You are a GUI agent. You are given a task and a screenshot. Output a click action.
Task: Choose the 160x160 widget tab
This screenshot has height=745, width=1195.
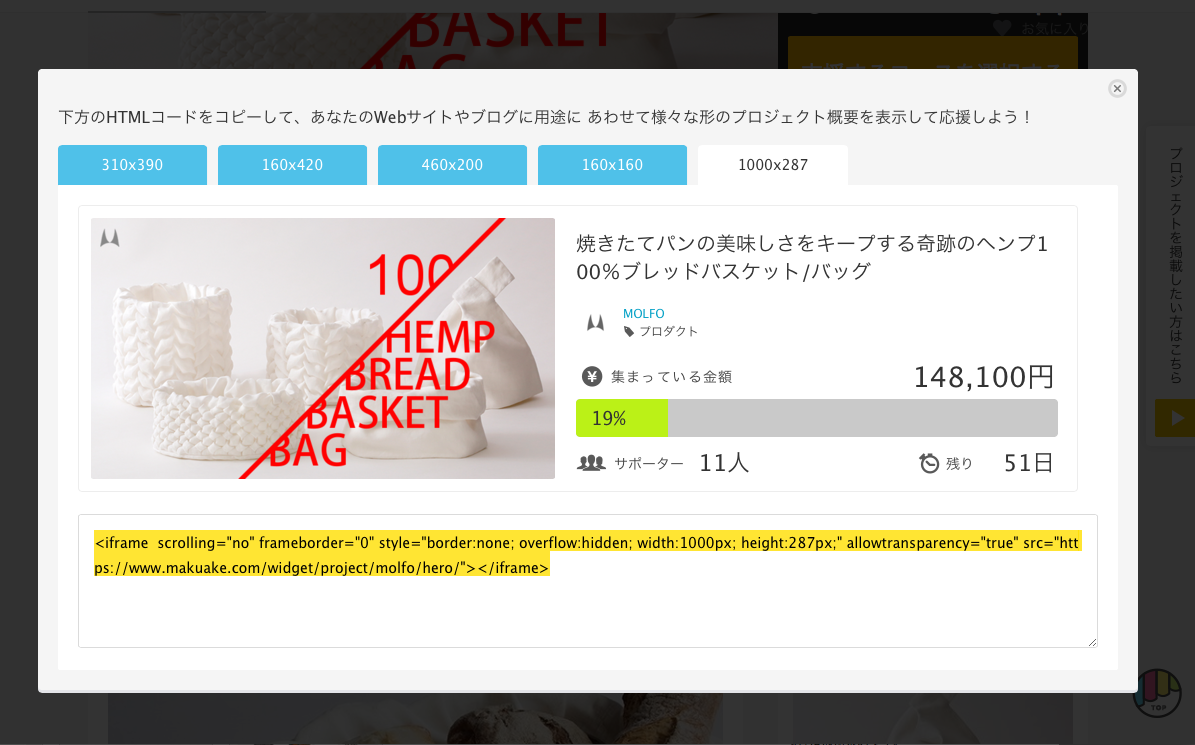click(613, 165)
